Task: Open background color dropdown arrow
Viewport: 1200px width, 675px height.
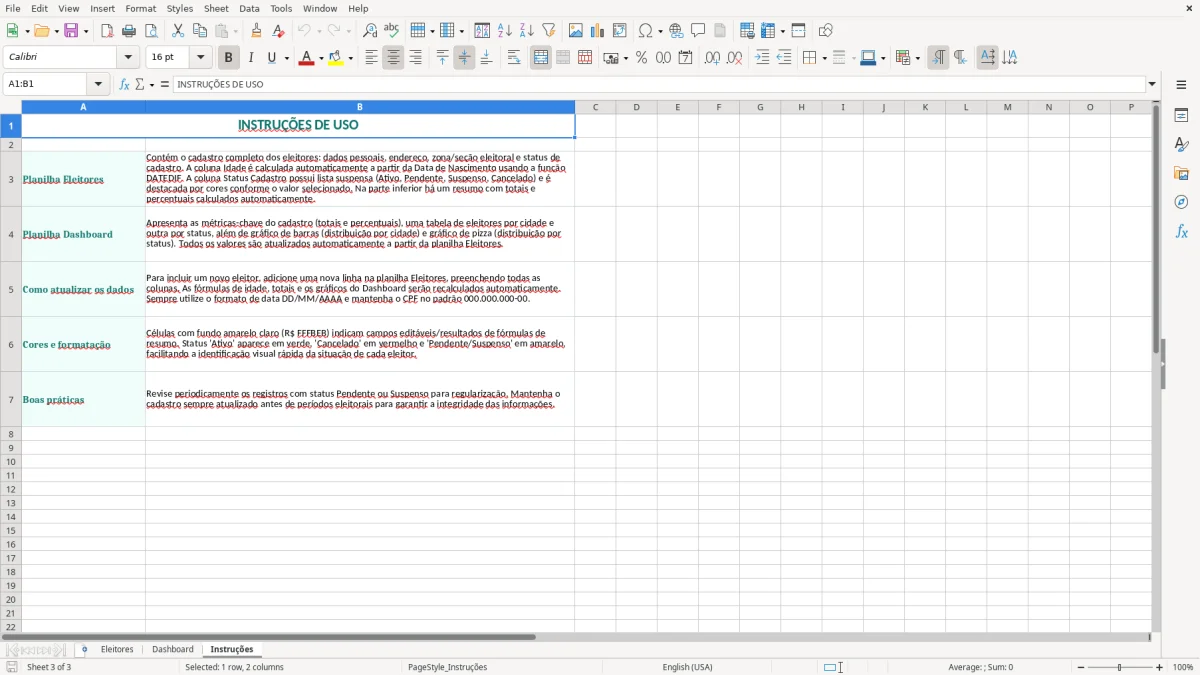Action: click(x=350, y=58)
